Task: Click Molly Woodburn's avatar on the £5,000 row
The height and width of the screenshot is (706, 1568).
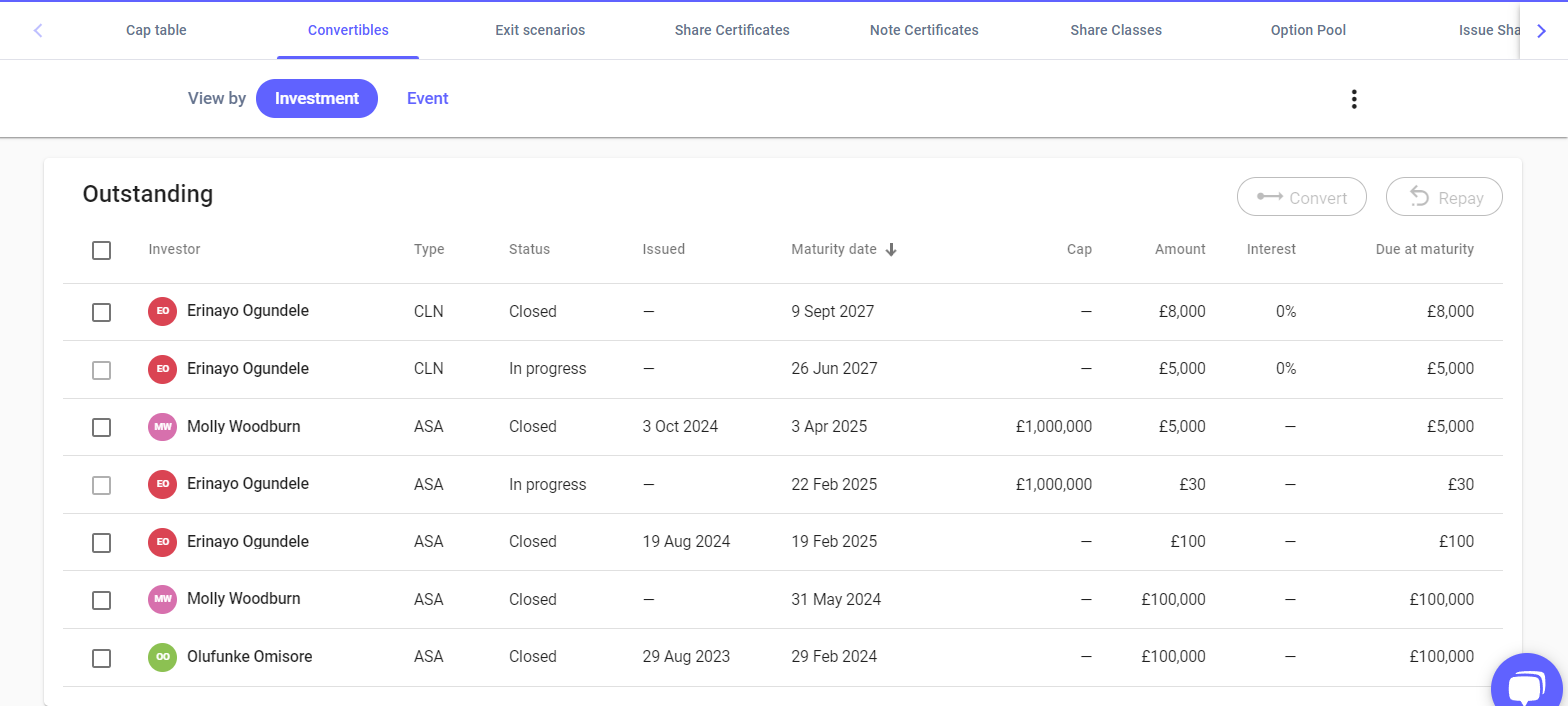Action: click(162, 427)
